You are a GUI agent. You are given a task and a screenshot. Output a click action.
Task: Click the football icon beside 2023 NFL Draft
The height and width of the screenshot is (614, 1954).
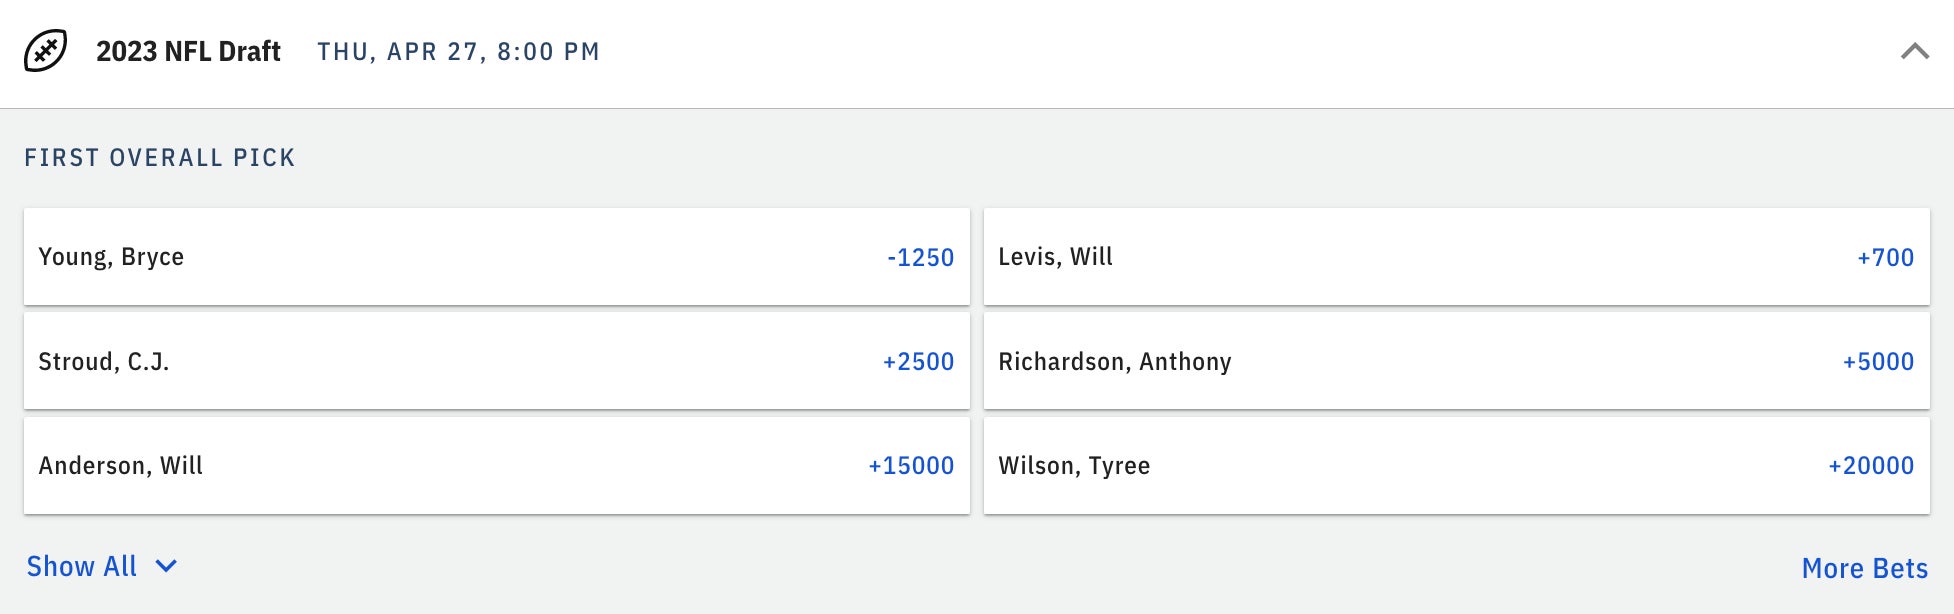[x=45, y=51]
